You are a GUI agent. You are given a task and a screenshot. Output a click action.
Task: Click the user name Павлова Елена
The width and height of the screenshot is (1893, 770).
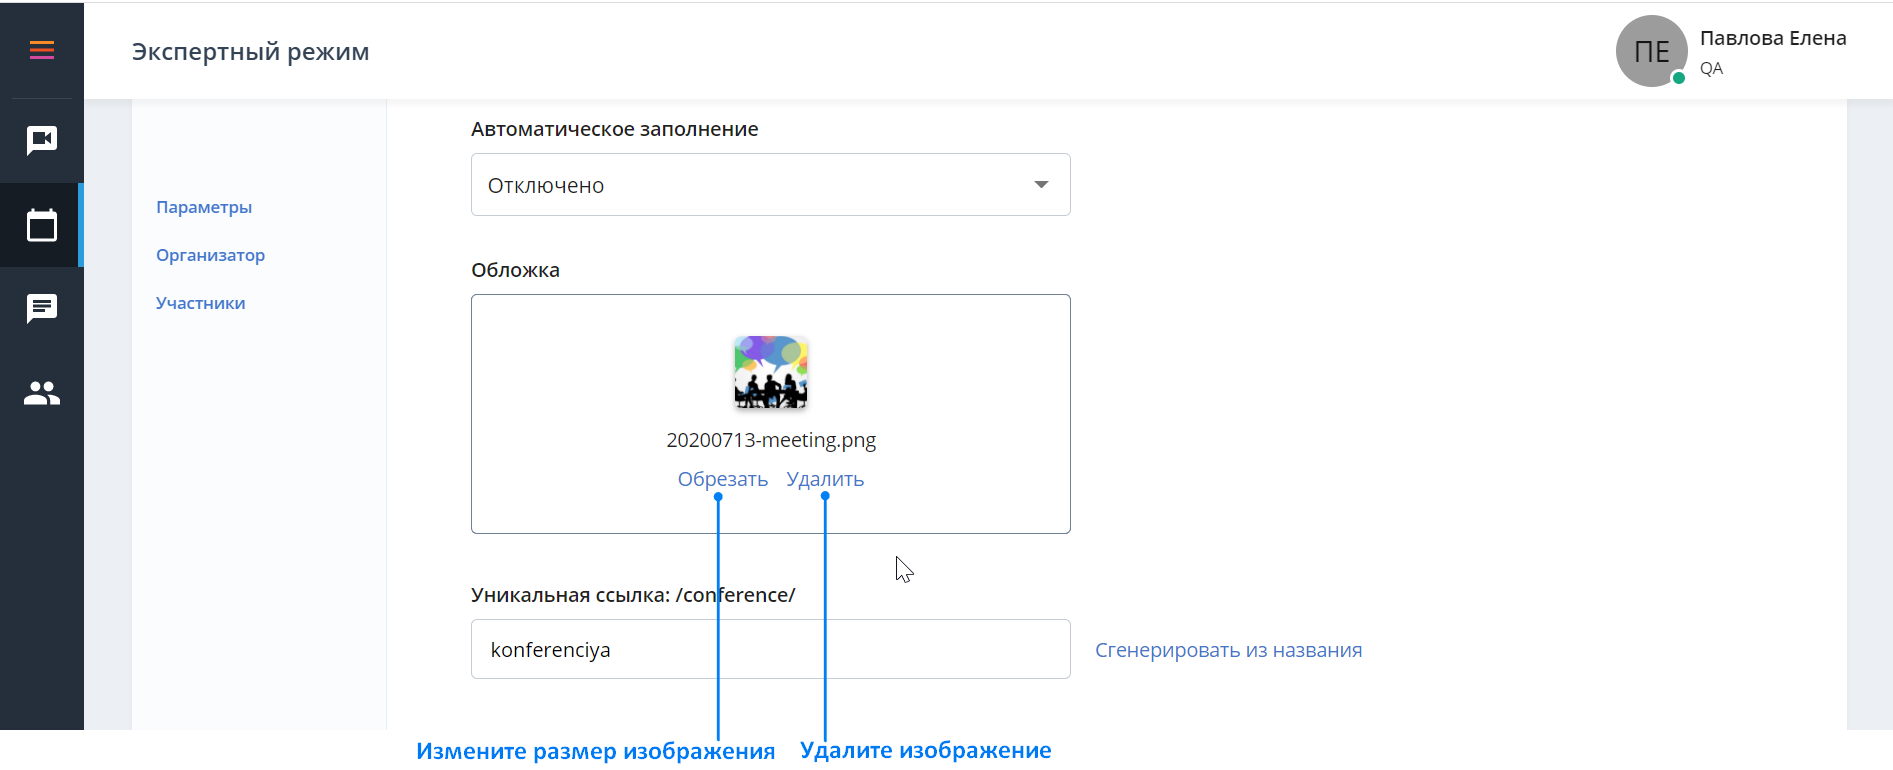[x=1773, y=38]
